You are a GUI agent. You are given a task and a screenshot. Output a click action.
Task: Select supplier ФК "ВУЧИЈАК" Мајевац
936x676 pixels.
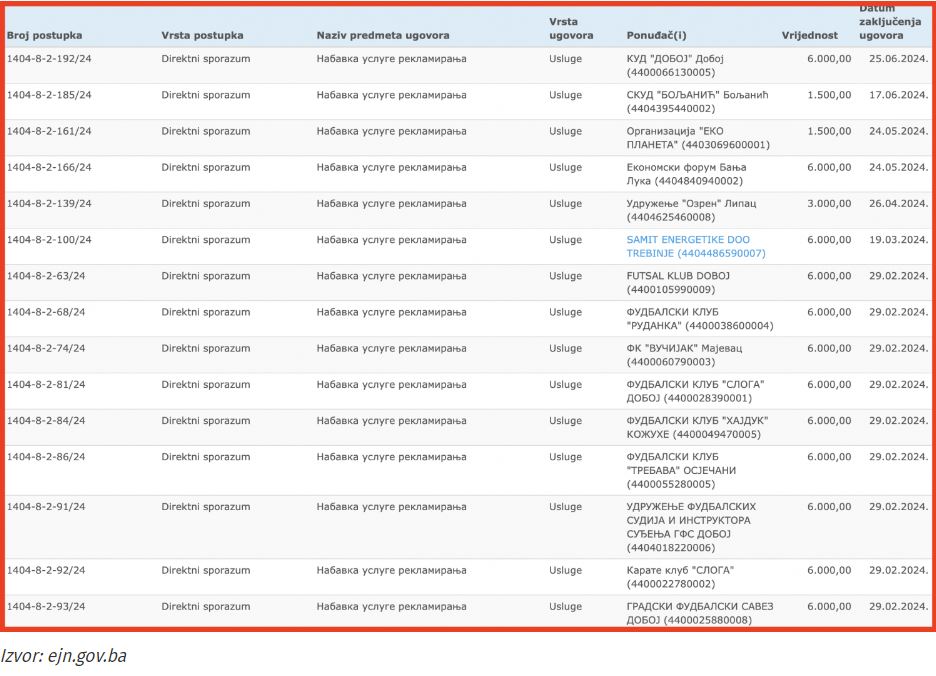[x=684, y=355]
